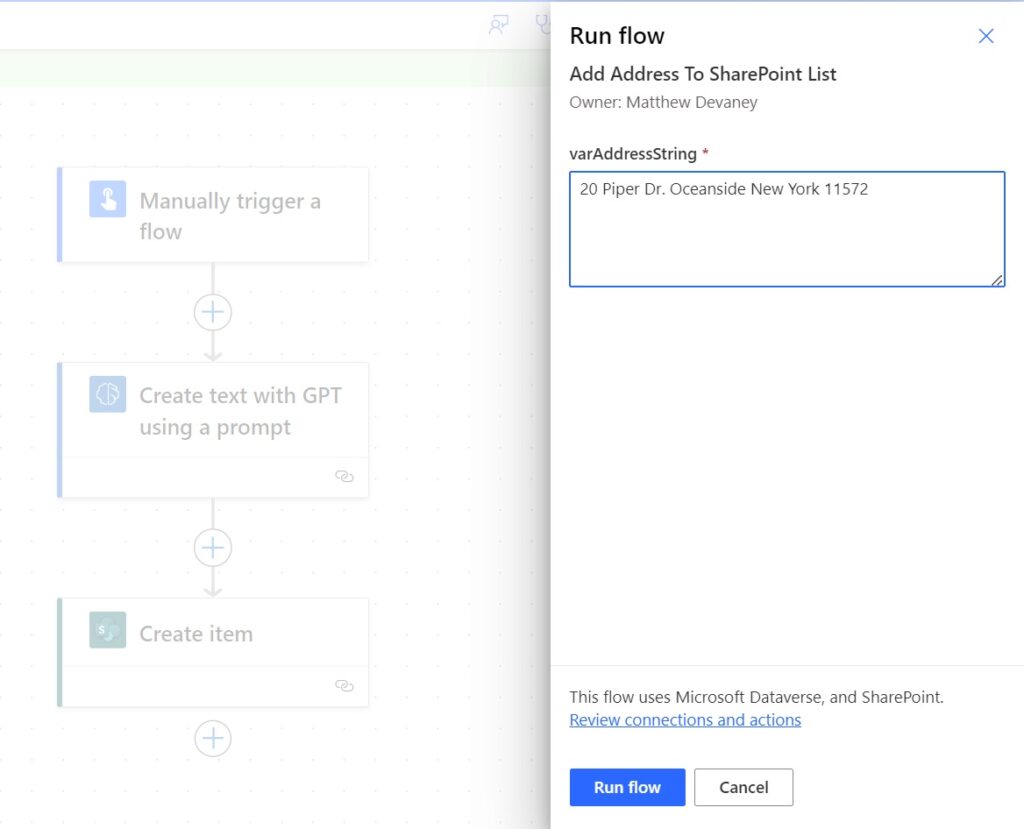This screenshot has height=829, width=1024.
Task: Click the manual trigger hand icon
Action: pos(107,199)
